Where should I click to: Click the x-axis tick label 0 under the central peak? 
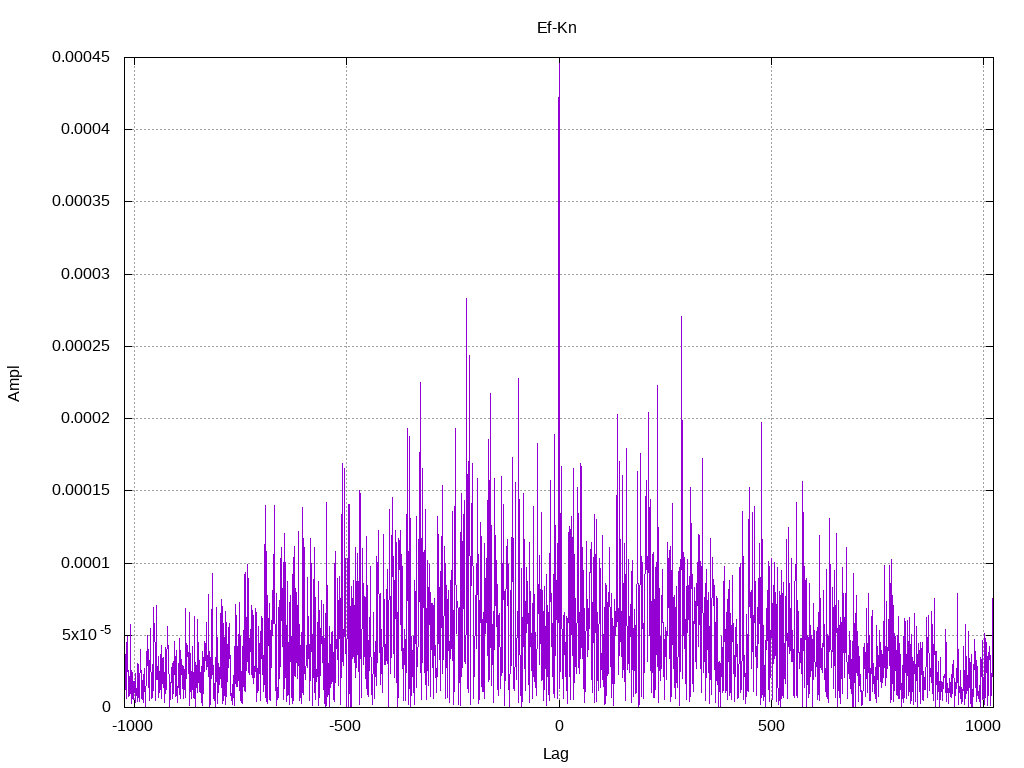coord(559,726)
